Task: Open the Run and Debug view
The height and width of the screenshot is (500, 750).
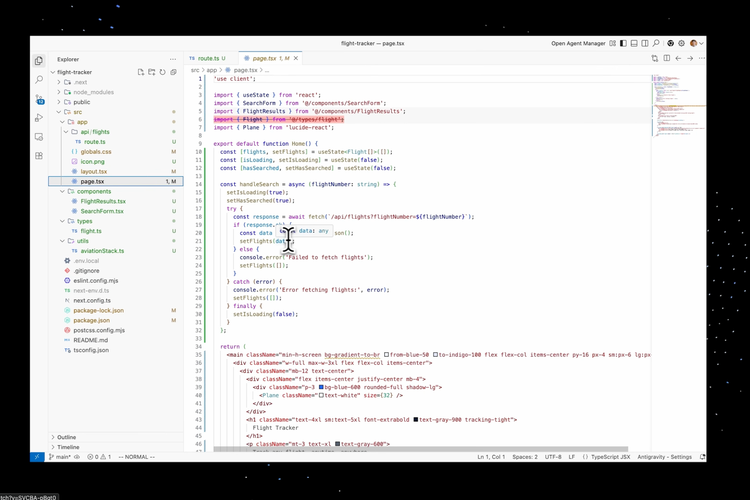Action: pyautogui.click(x=39, y=118)
